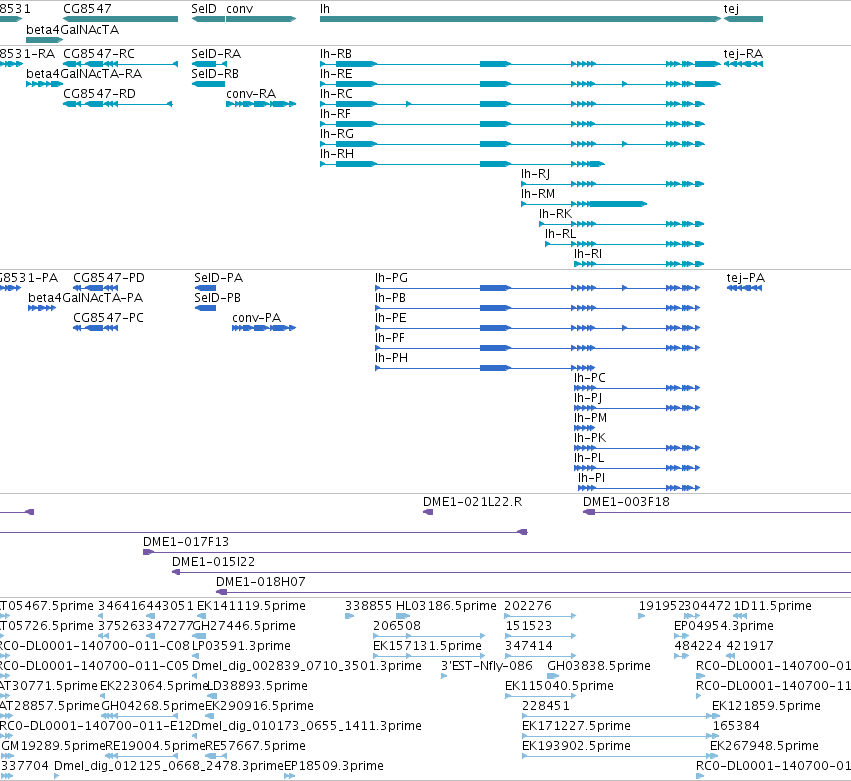Select protein Ih-PL
851x781 pixels.
pyautogui.click(x=637, y=468)
